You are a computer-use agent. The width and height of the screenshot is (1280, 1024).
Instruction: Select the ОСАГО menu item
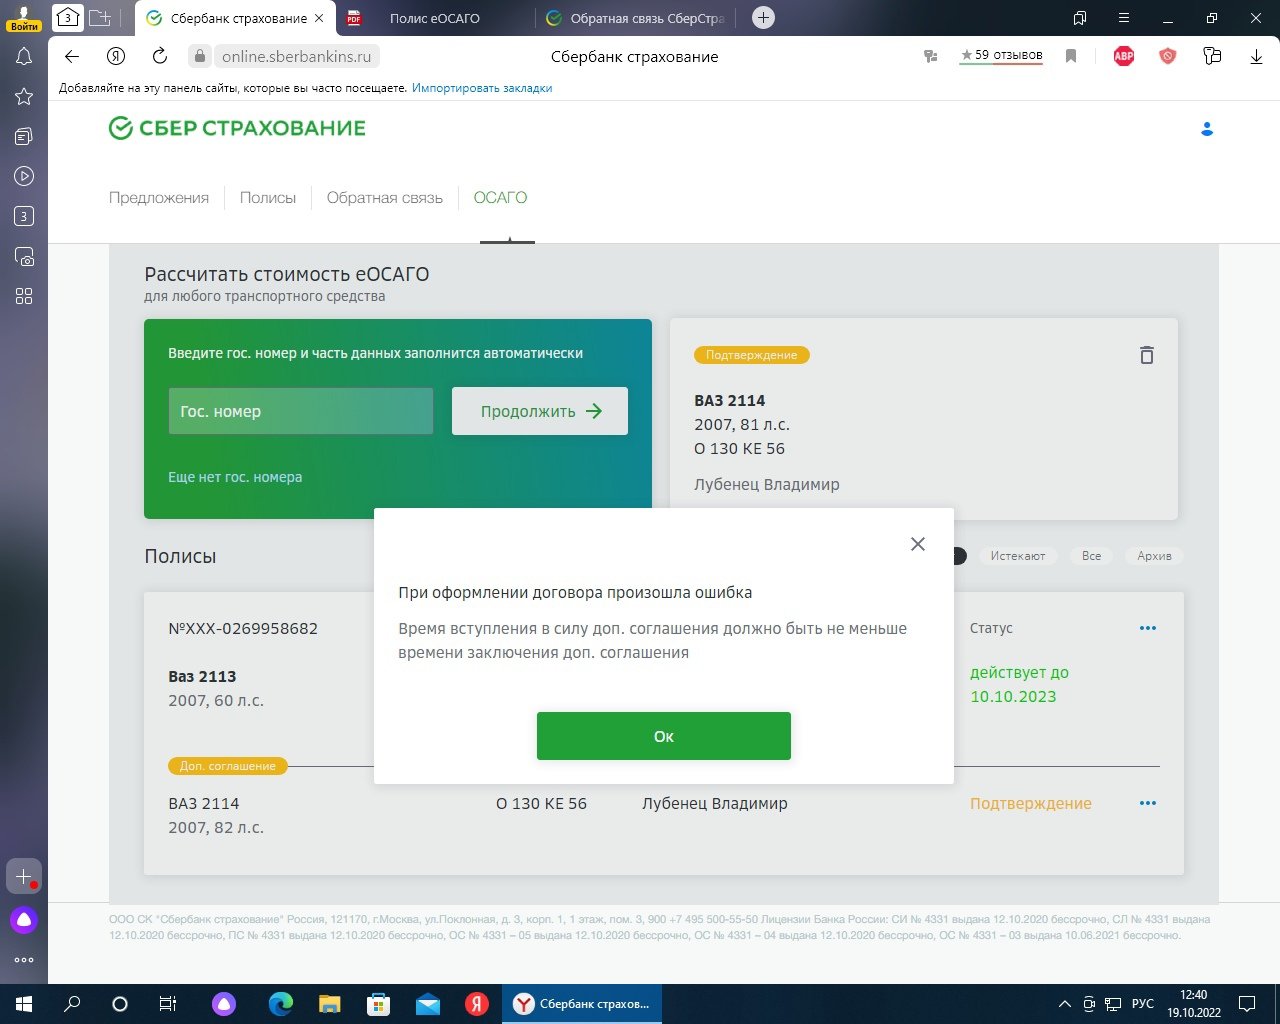(500, 197)
